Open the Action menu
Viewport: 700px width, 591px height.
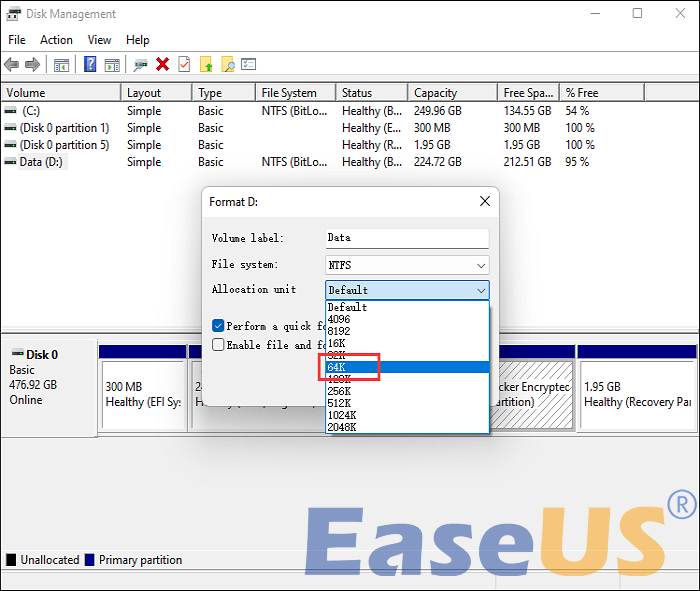tap(56, 40)
